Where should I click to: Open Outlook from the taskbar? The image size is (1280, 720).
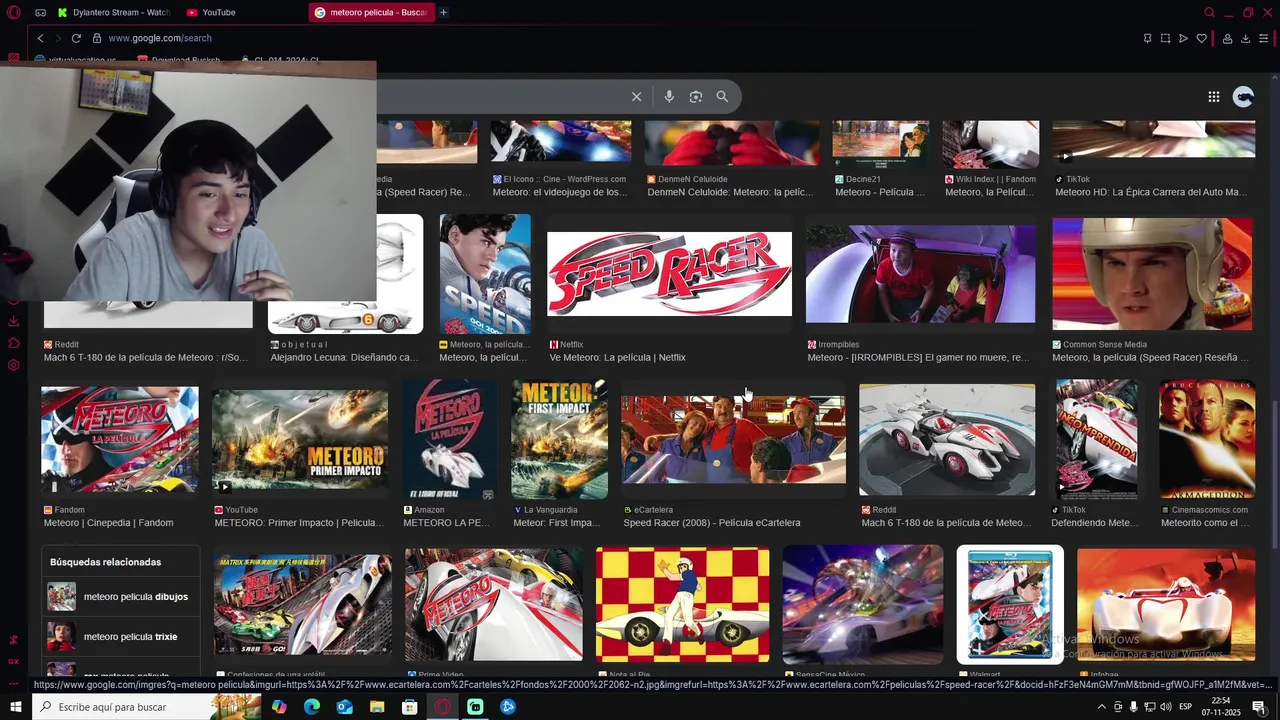344,707
